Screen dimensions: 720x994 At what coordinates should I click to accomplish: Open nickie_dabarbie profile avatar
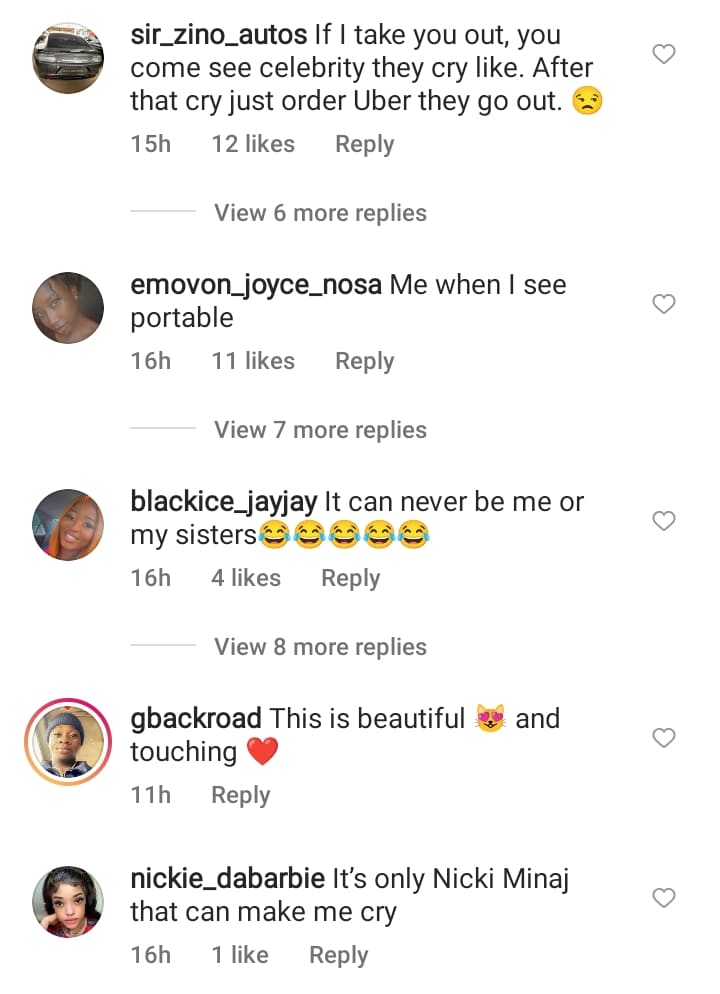68,901
